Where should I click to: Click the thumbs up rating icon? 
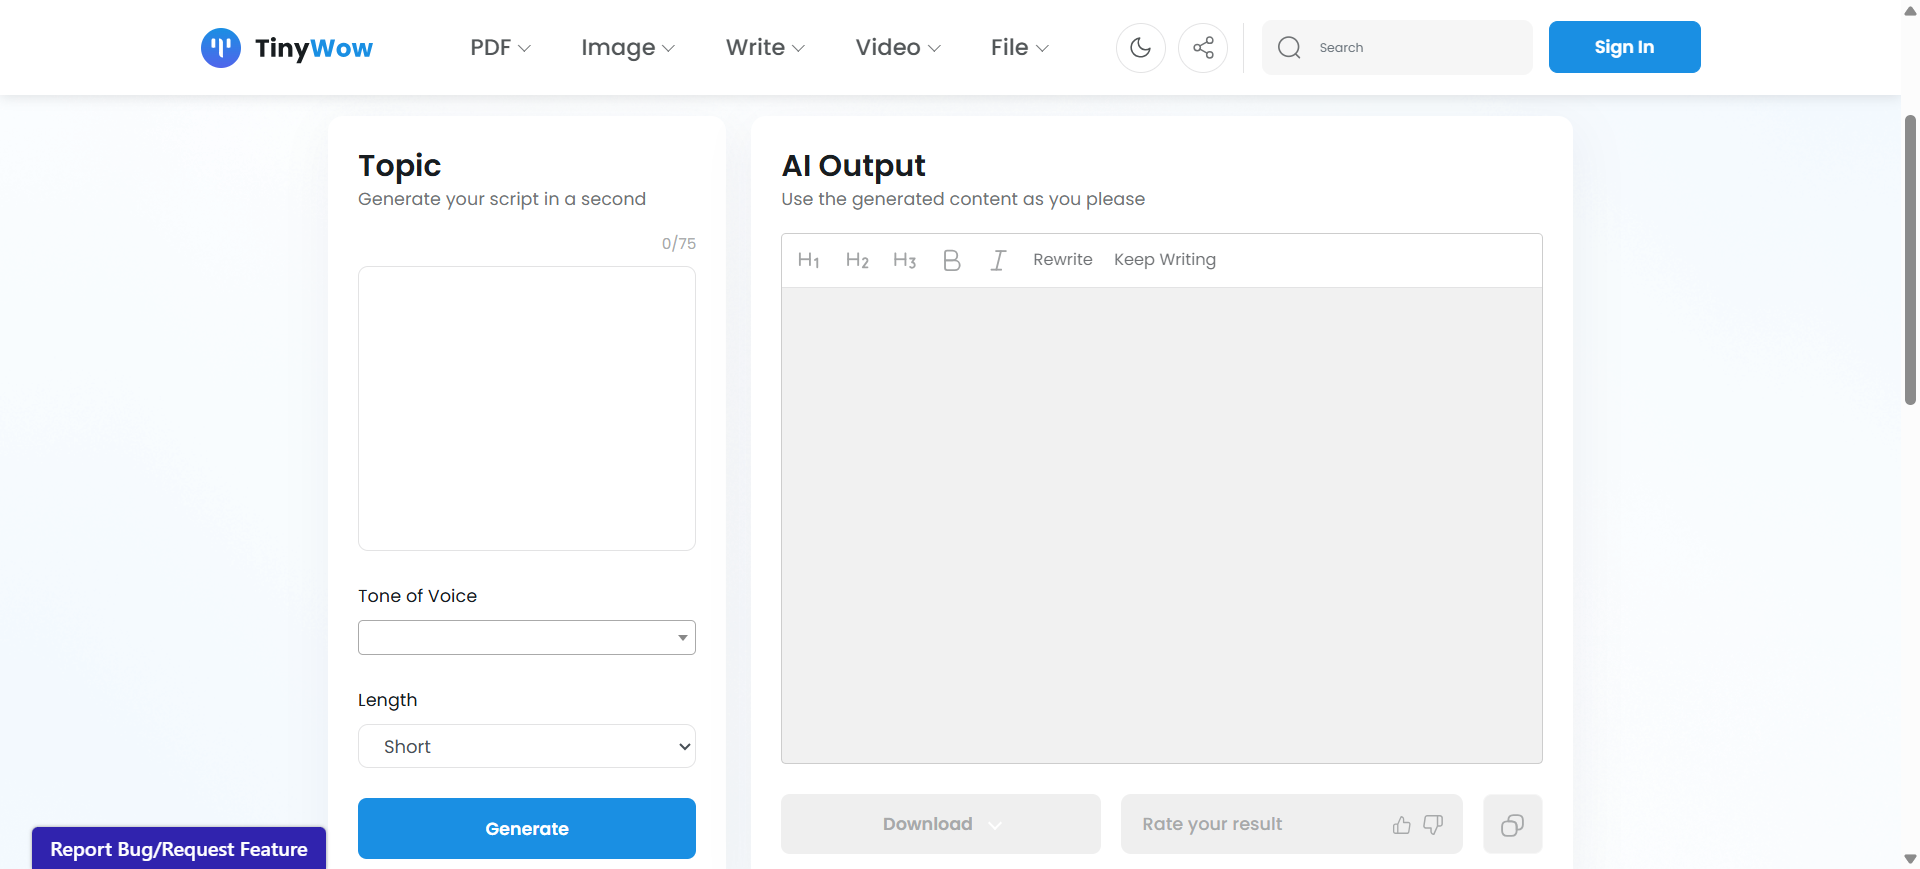[1401, 825]
